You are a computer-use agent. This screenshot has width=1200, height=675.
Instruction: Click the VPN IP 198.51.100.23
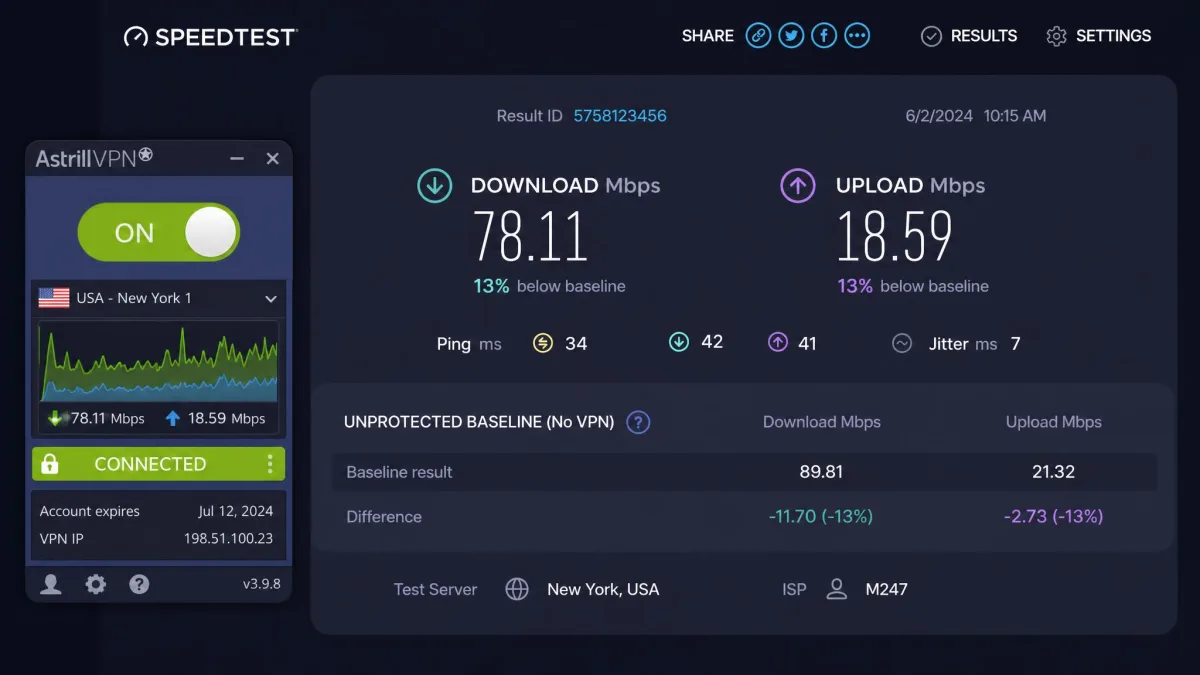(x=228, y=538)
